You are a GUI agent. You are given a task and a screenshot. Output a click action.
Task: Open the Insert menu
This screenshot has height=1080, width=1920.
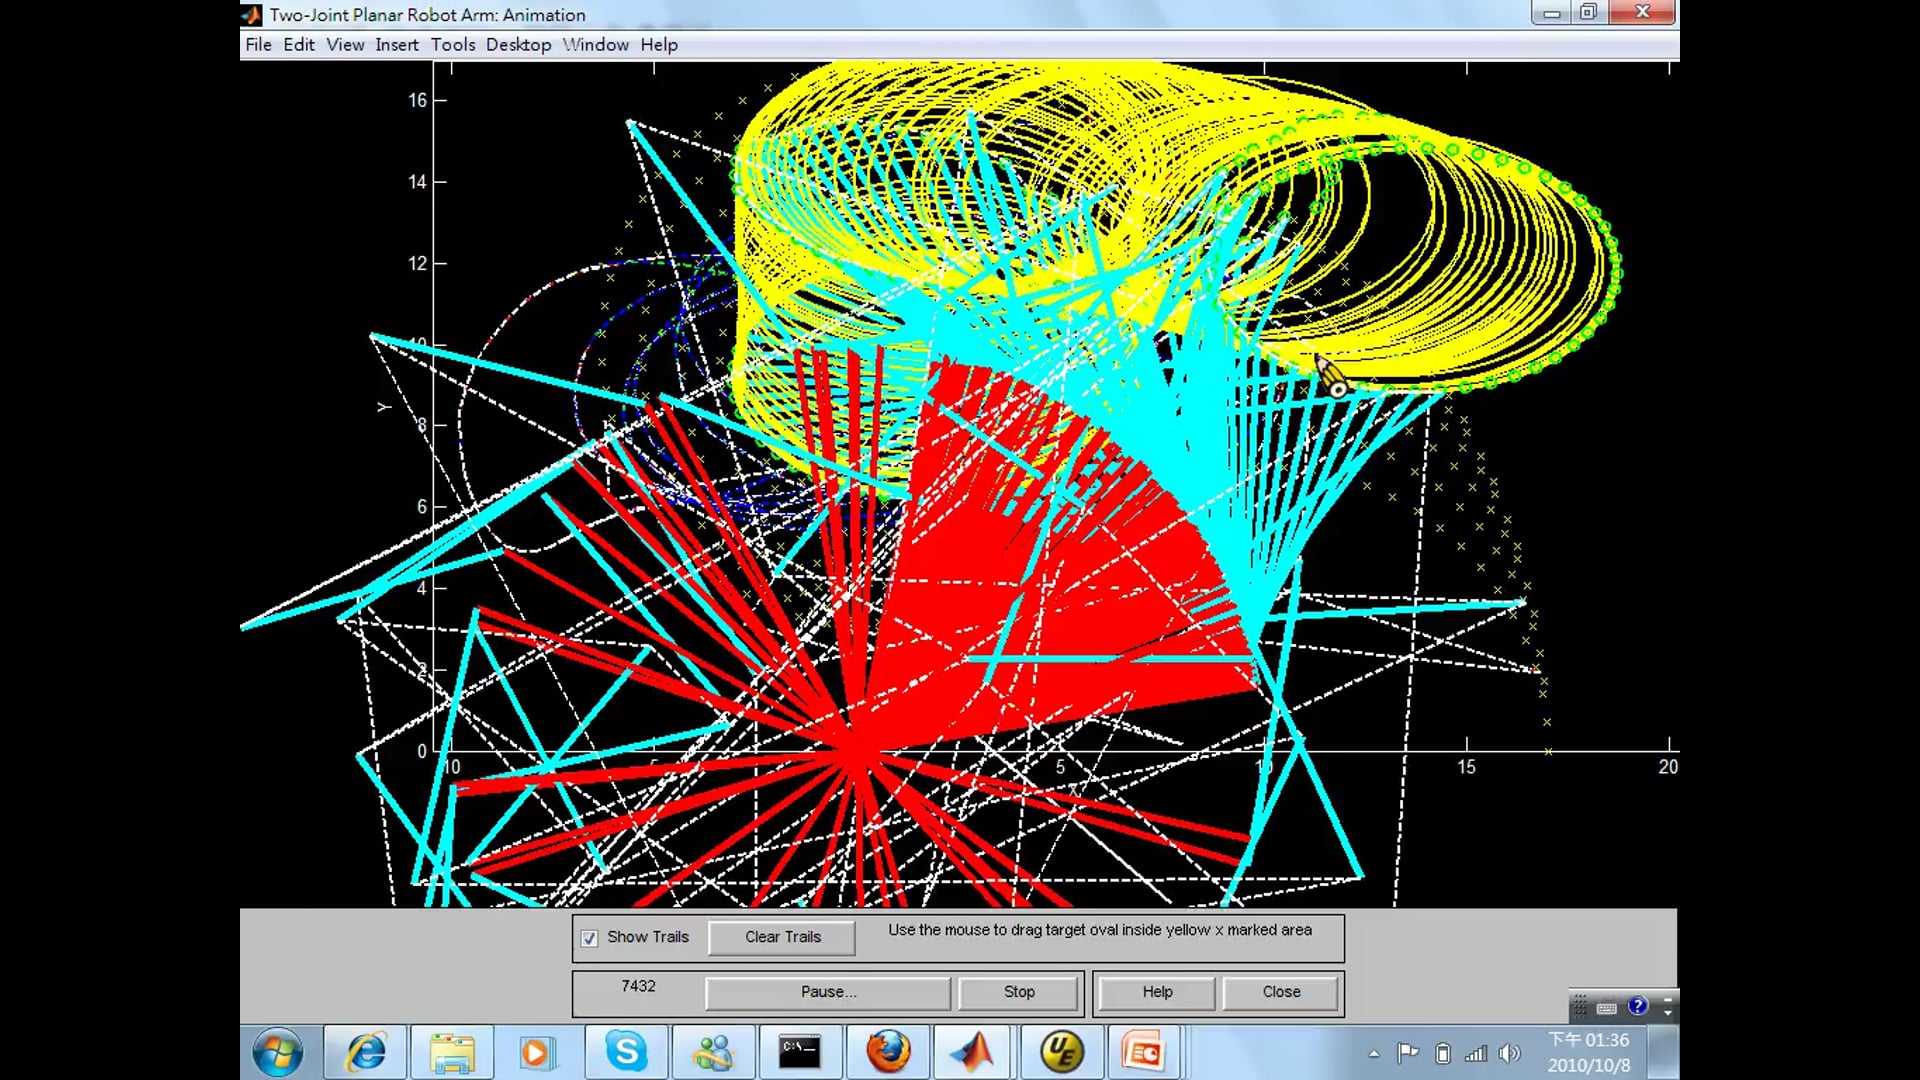[397, 45]
